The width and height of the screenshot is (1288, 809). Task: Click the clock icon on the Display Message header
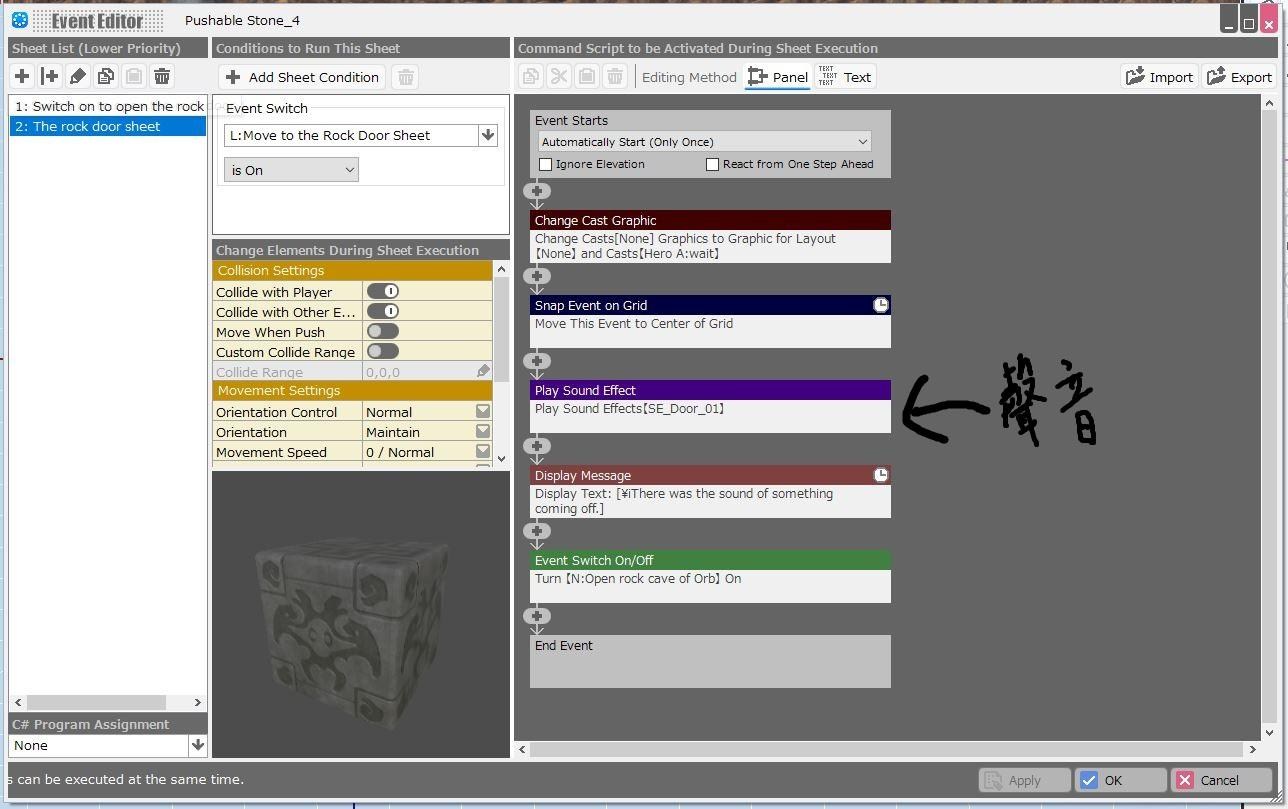coord(880,475)
